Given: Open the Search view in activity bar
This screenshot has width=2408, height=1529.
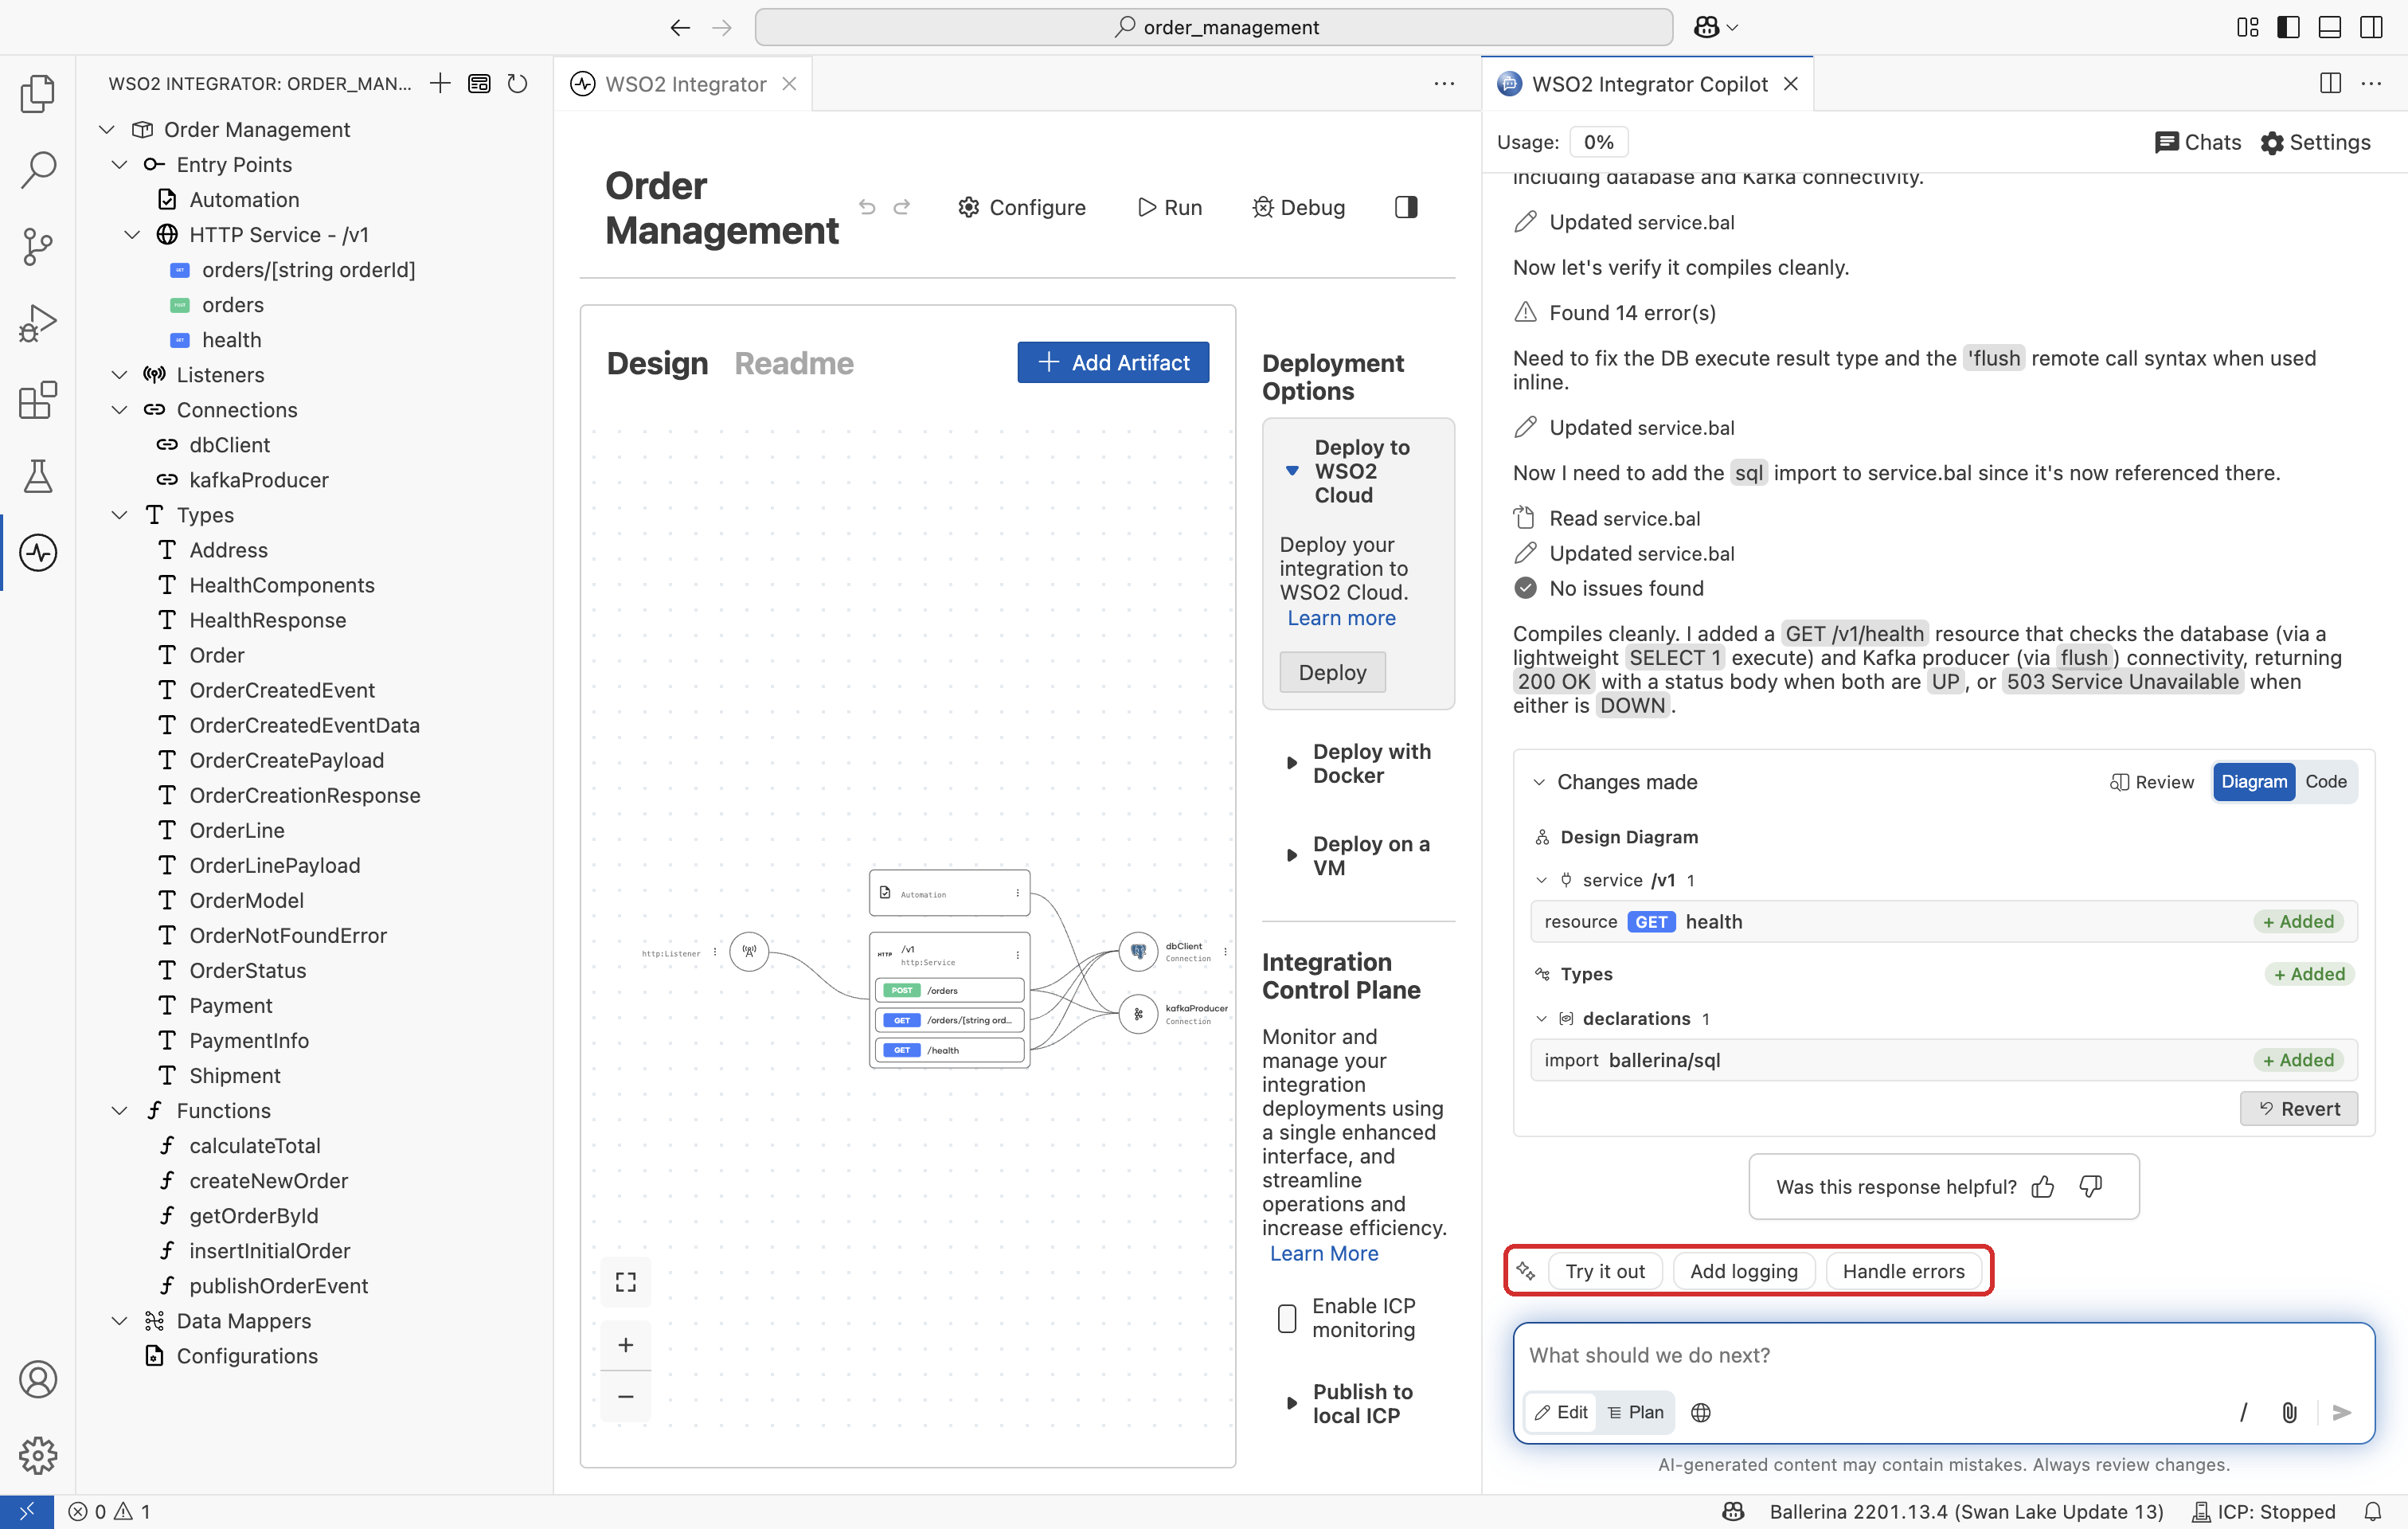Looking at the screenshot, I should (x=38, y=169).
